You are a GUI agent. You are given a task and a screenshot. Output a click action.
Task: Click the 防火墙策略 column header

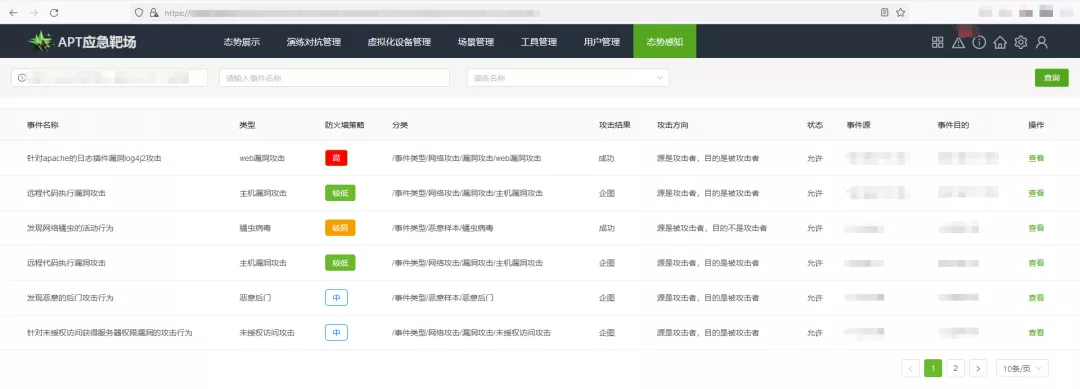pyautogui.click(x=344, y=125)
